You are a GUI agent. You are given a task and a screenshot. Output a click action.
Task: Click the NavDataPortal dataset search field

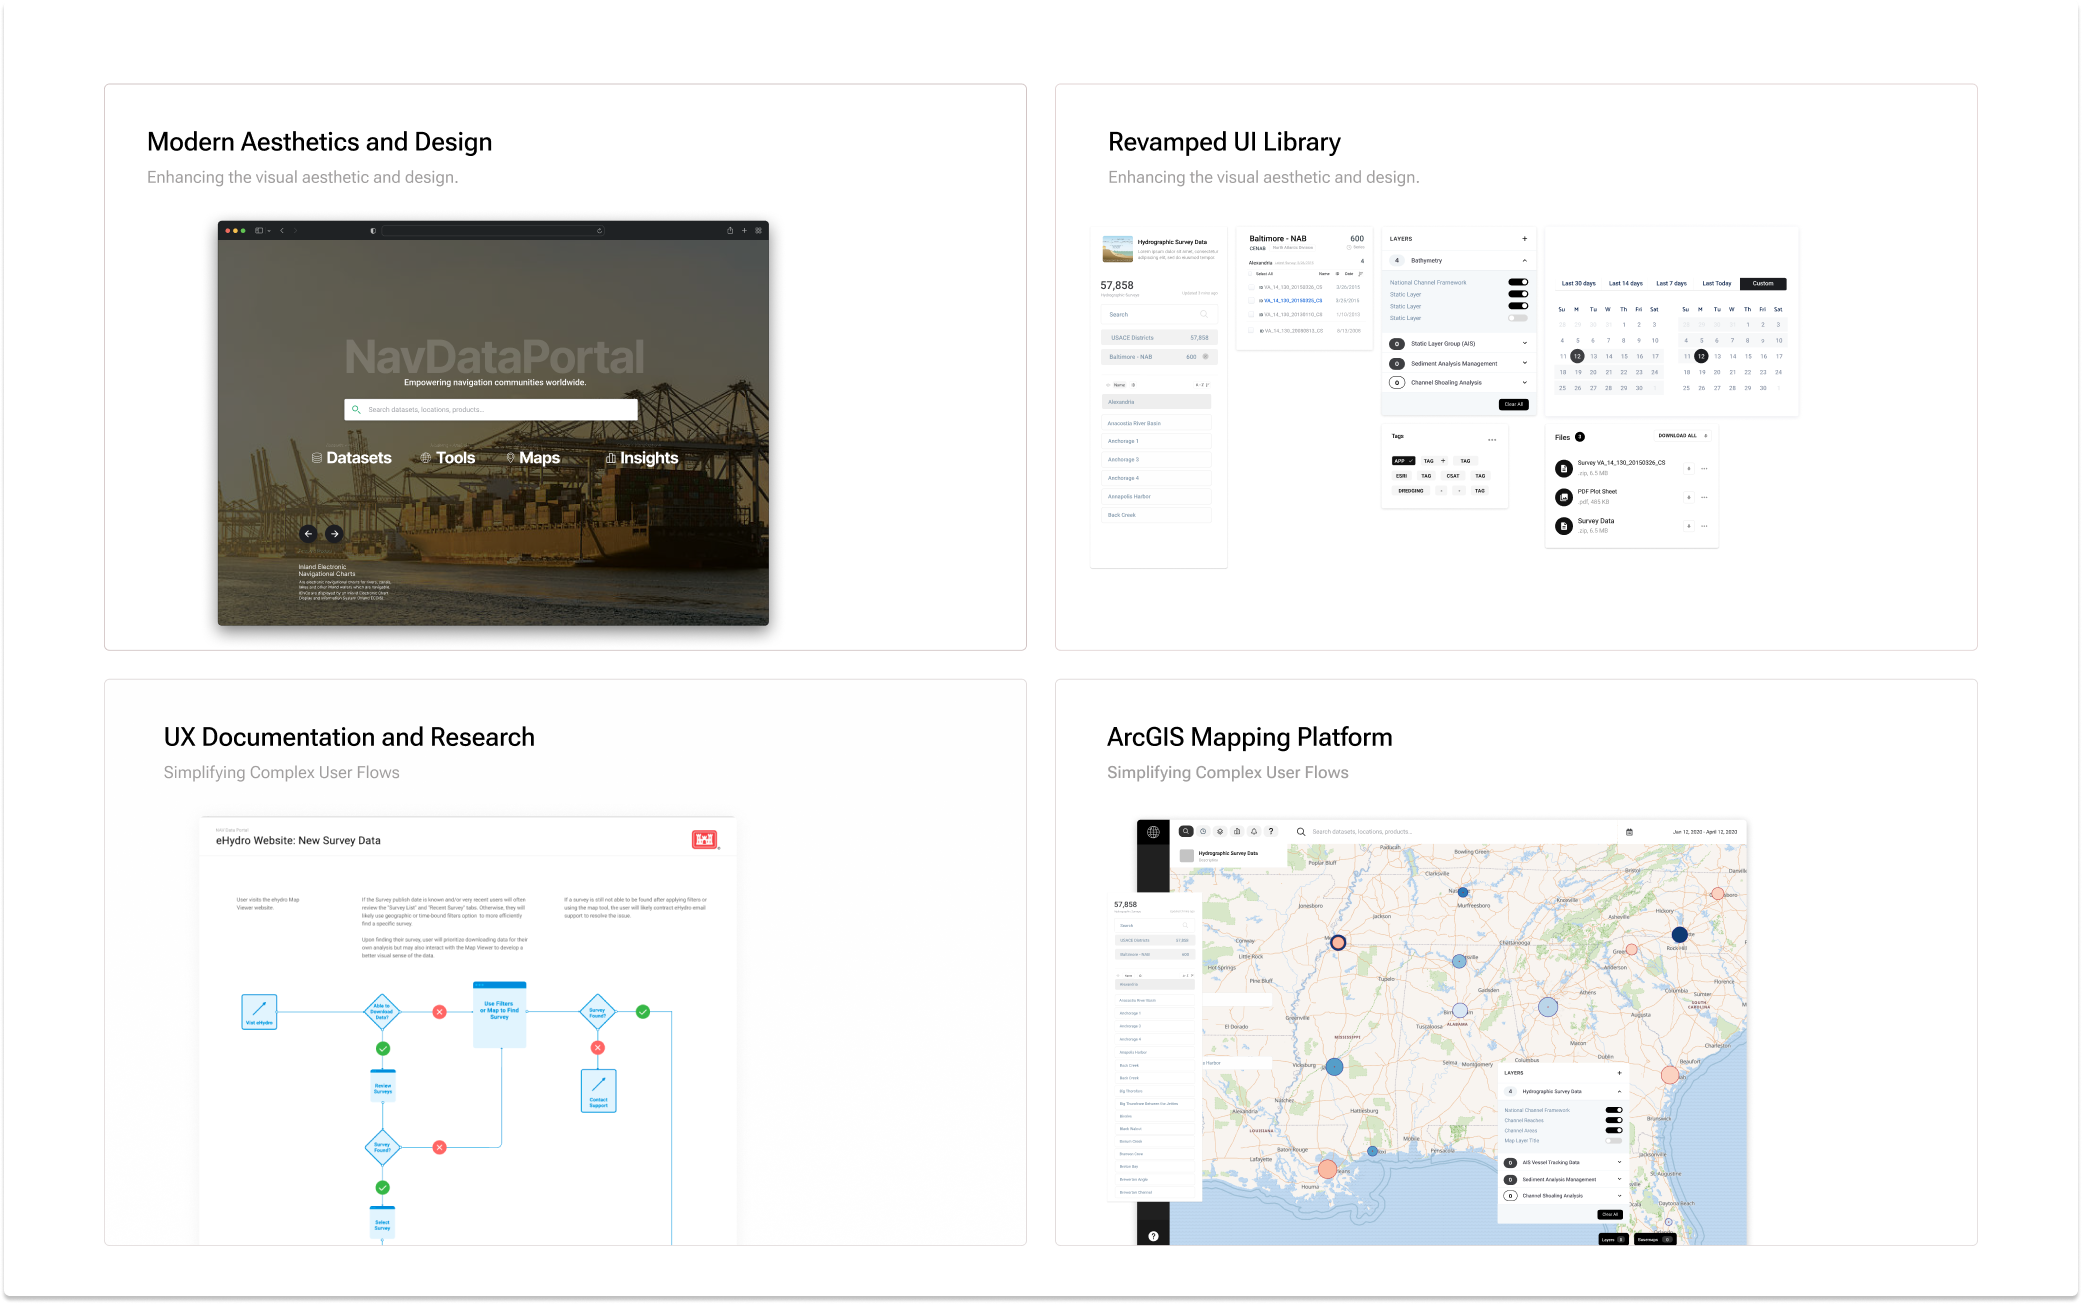[x=491, y=410]
